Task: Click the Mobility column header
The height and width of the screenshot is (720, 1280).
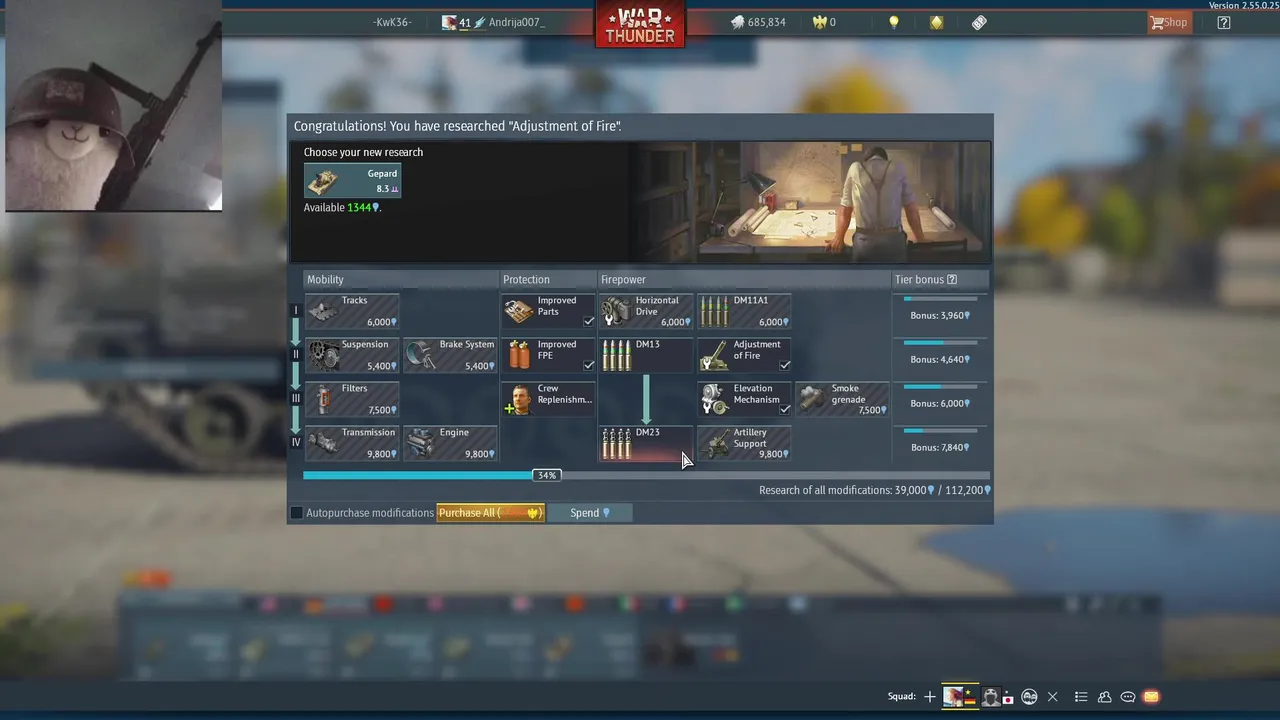Action: pyautogui.click(x=325, y=280)
